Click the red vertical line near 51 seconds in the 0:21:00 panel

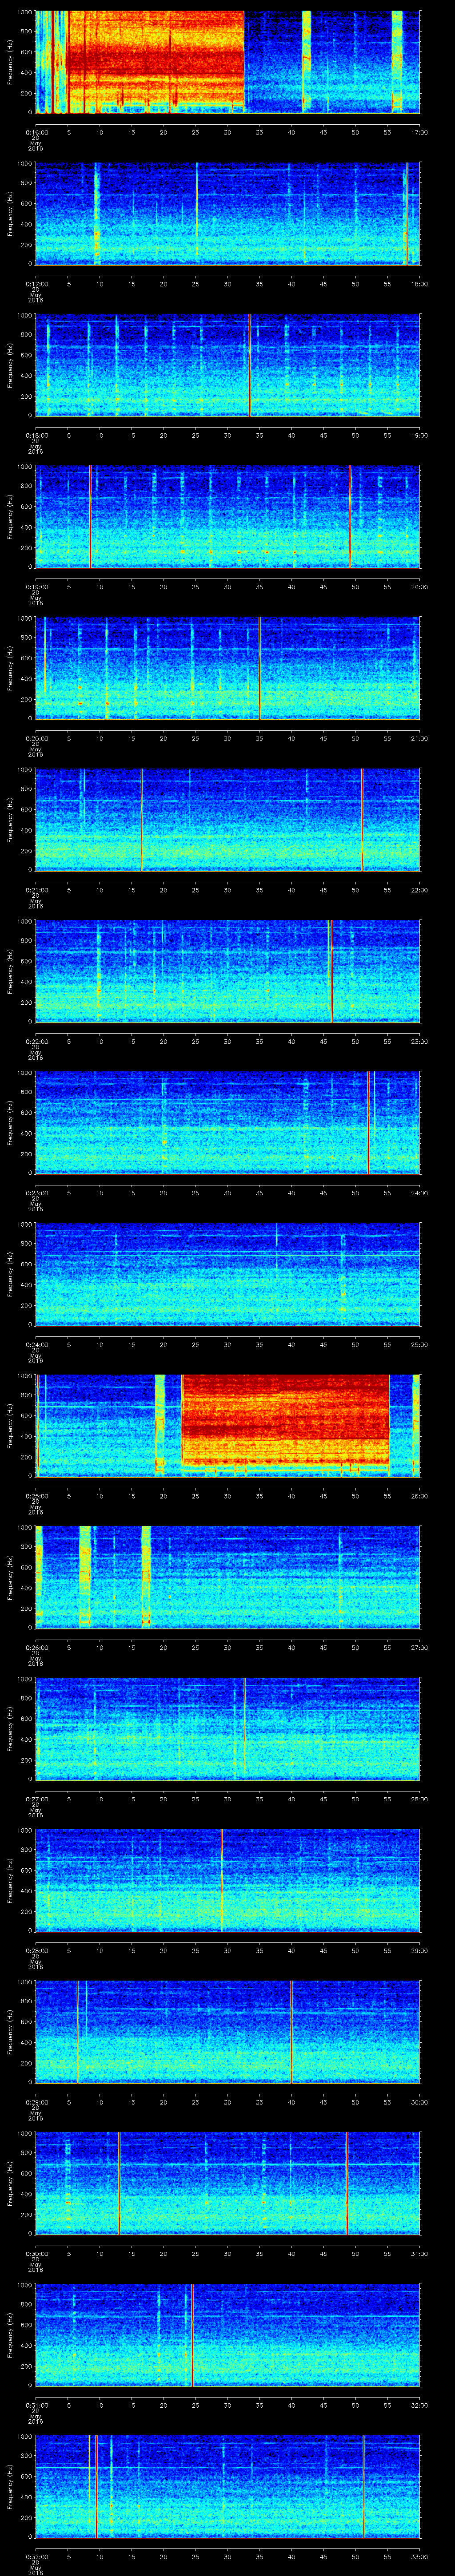(362, 819)
